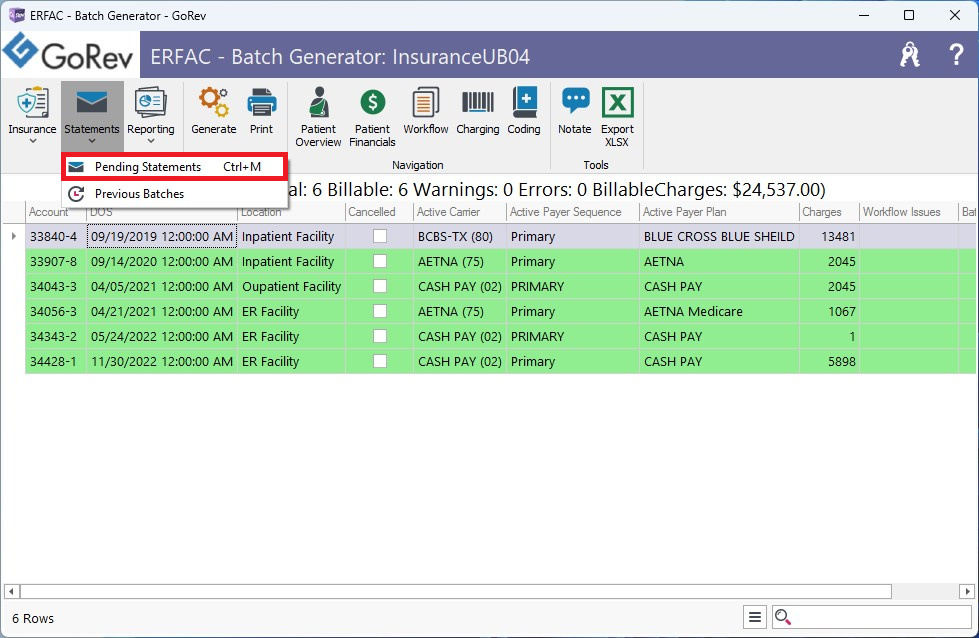Viewport: 979px width, 638px height.
Task: Select account cell 34056-3
Action: (x=56, y=311)
